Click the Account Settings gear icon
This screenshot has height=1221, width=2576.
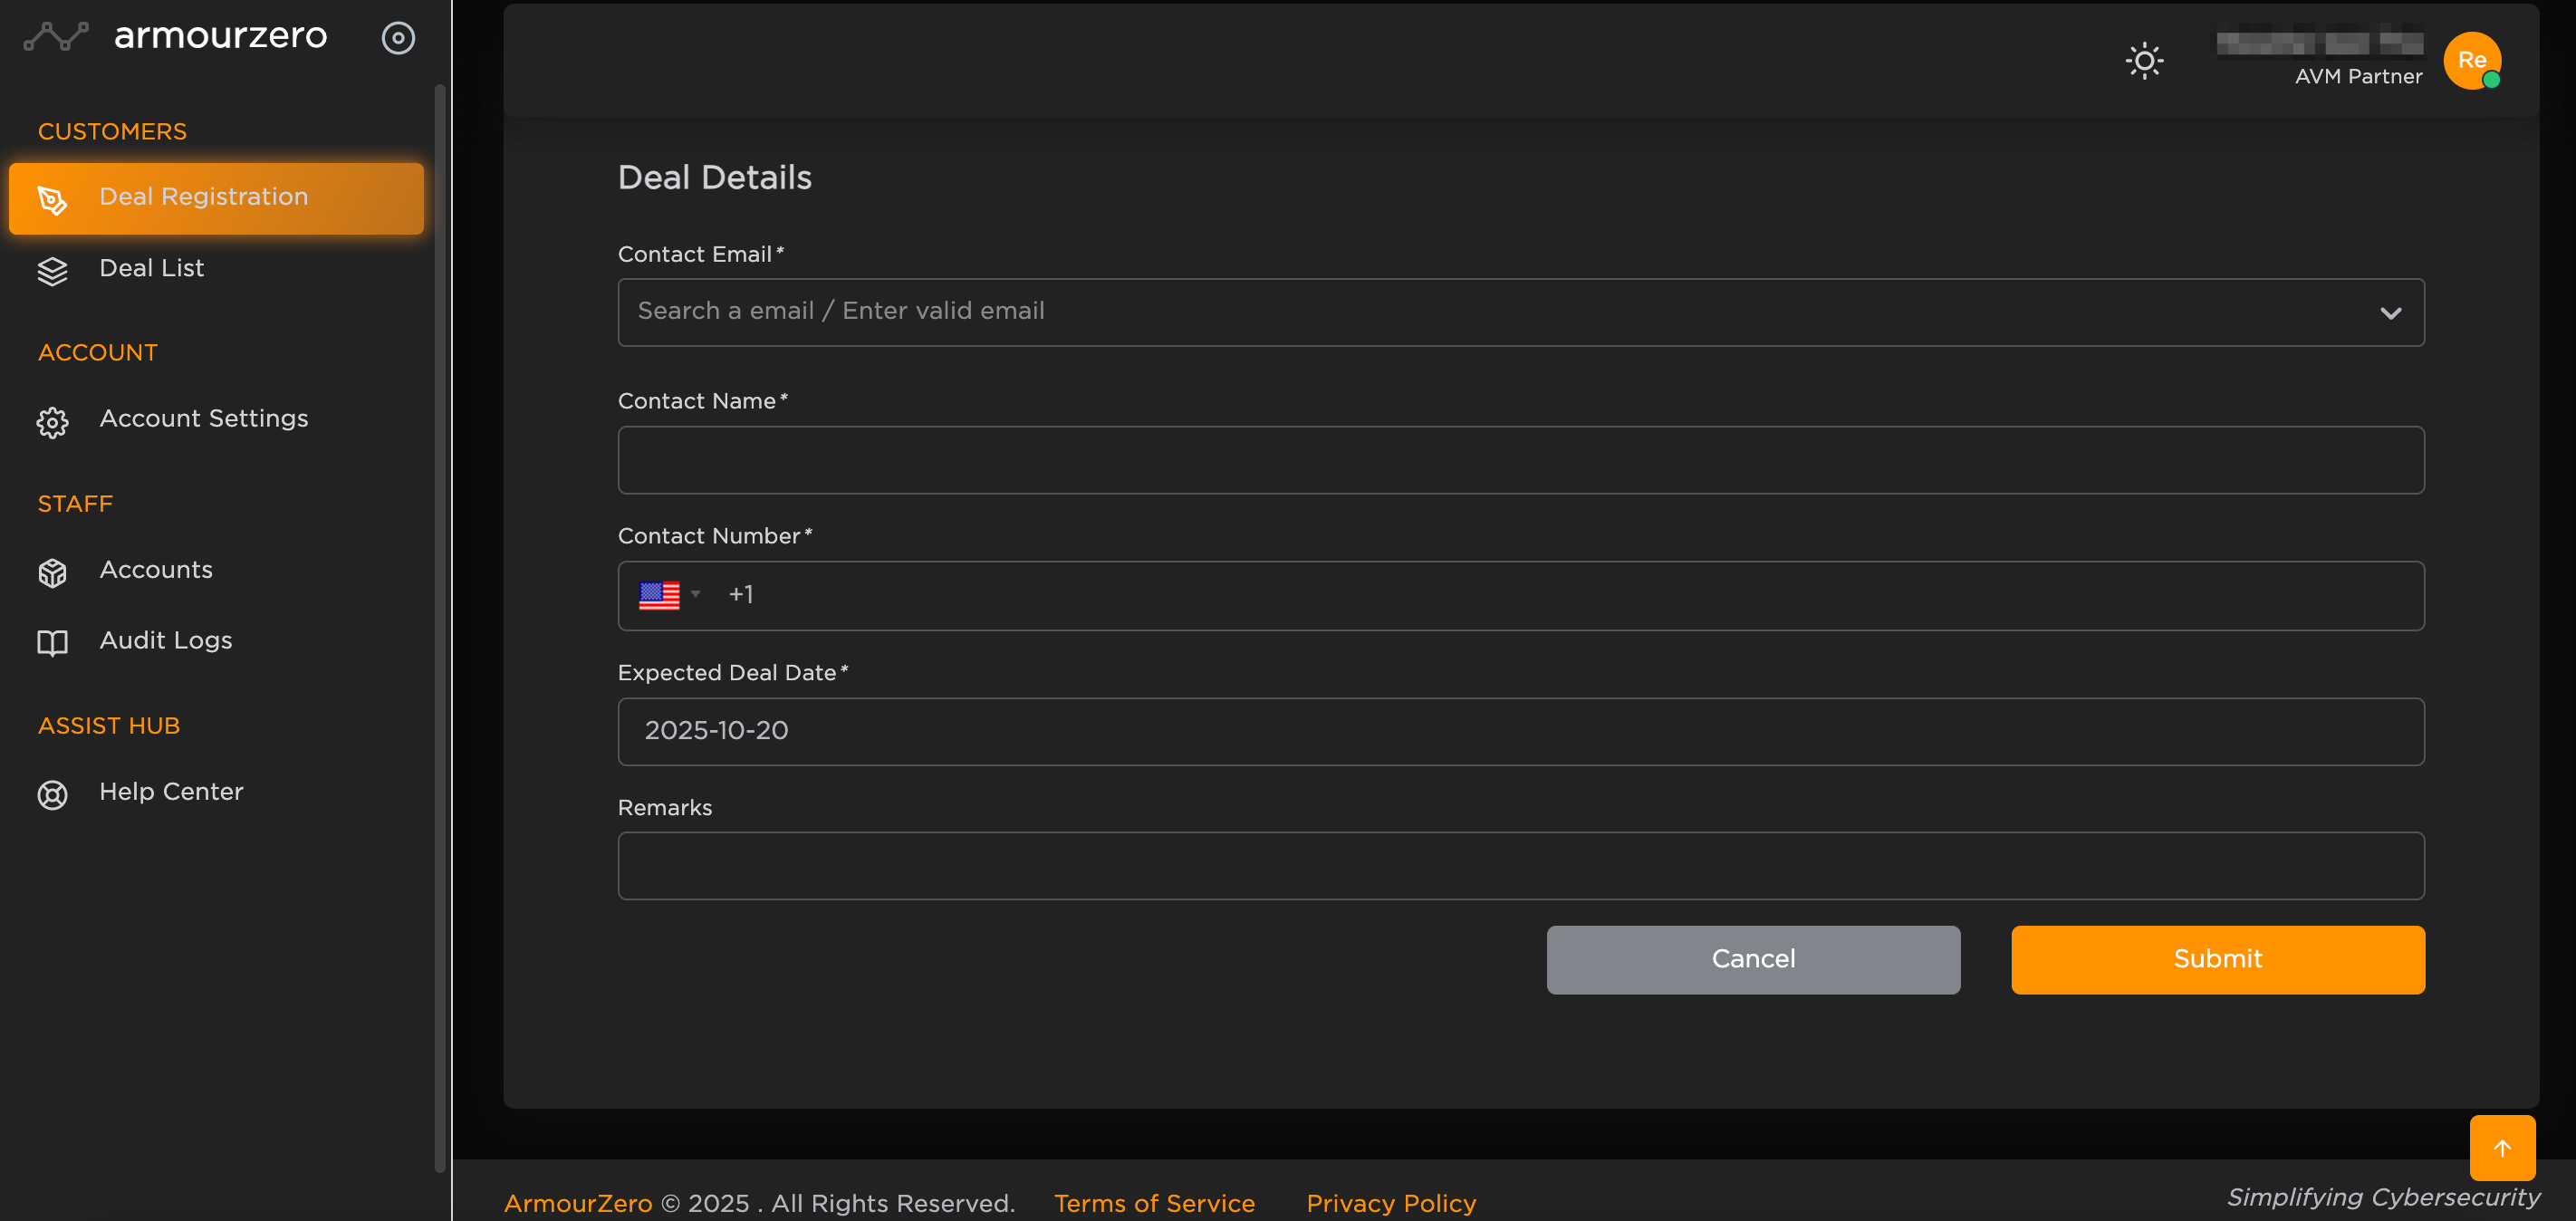[52, 422]
